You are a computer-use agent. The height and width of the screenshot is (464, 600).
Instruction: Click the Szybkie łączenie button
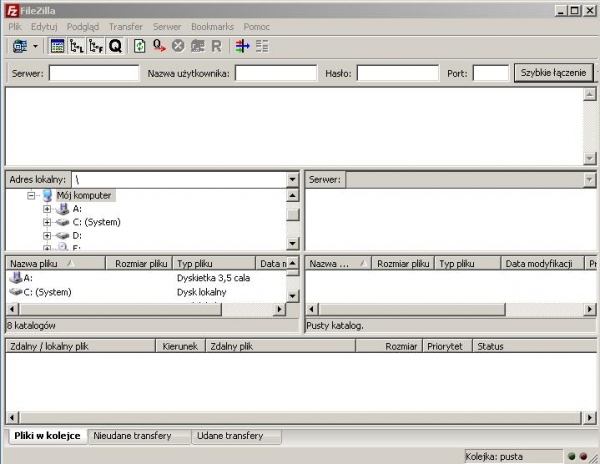(553, 73)
